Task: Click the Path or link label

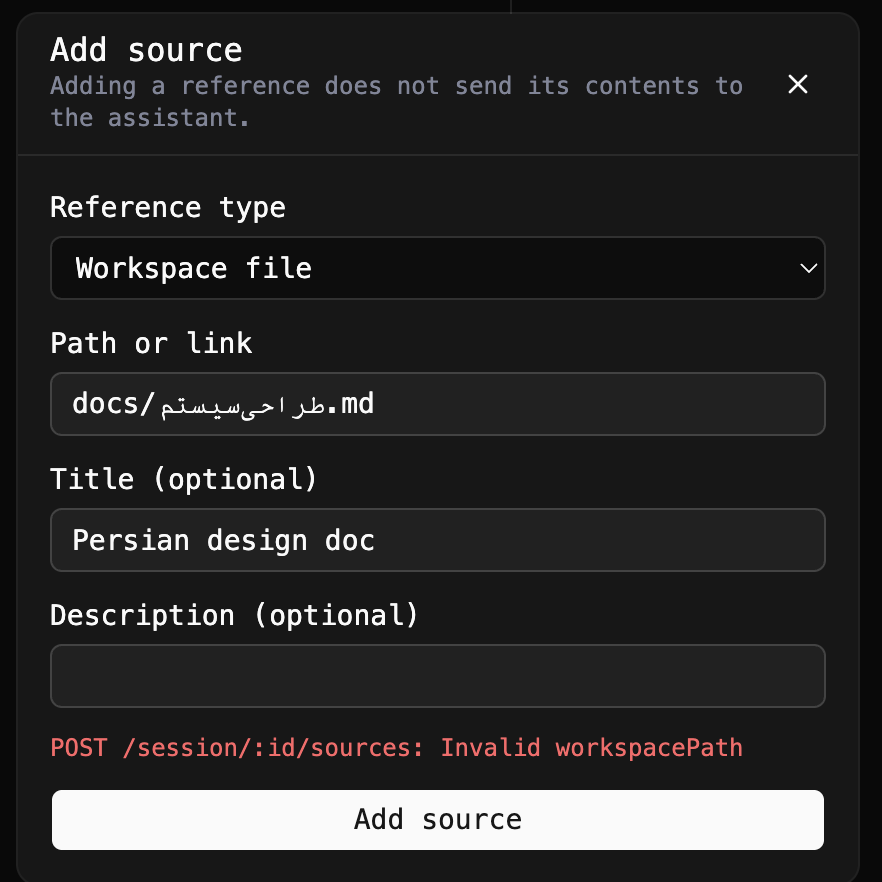Action: (151, 343)
